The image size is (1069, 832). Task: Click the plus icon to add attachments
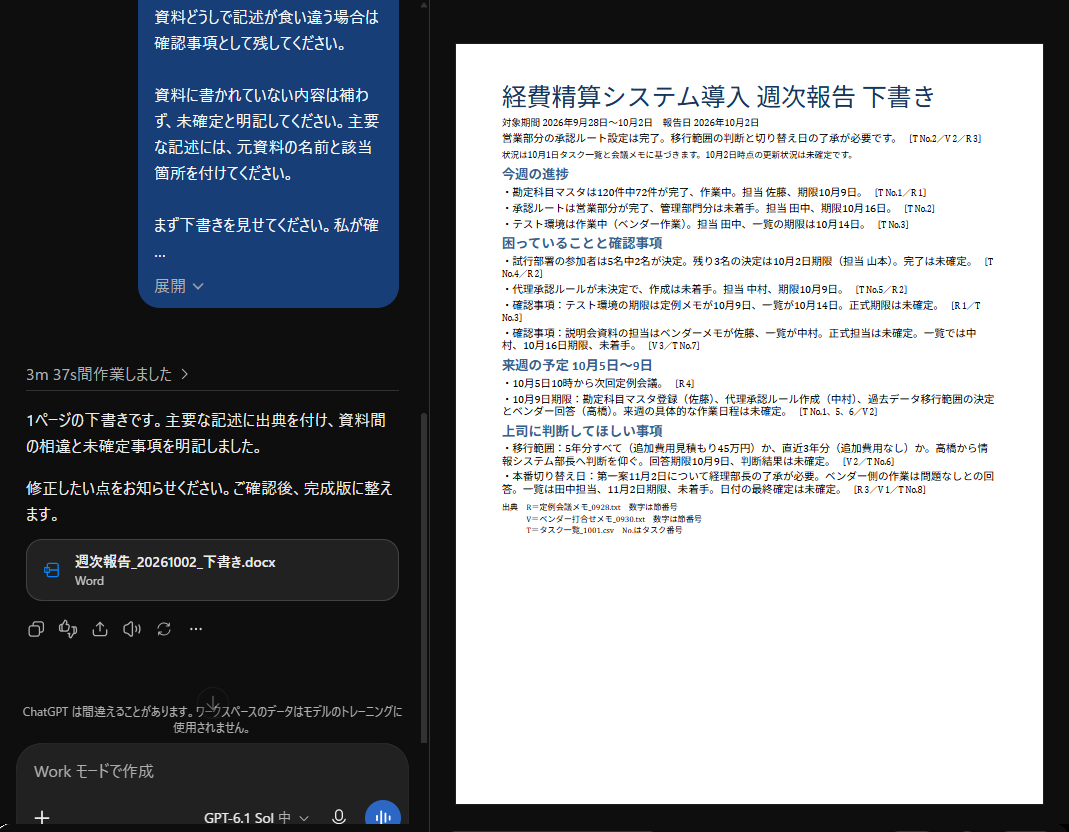tap(42, 817)
